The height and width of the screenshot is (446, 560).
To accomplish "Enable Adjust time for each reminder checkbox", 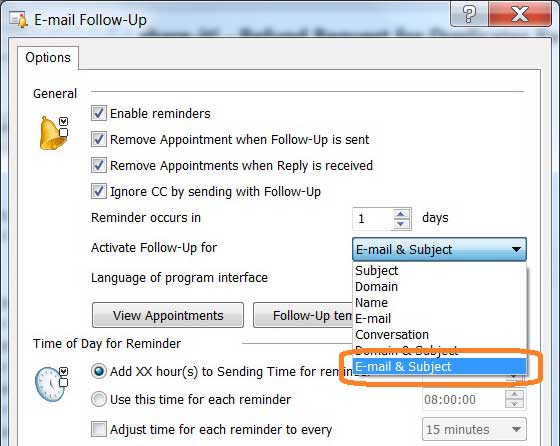I will tap(99, 429).
